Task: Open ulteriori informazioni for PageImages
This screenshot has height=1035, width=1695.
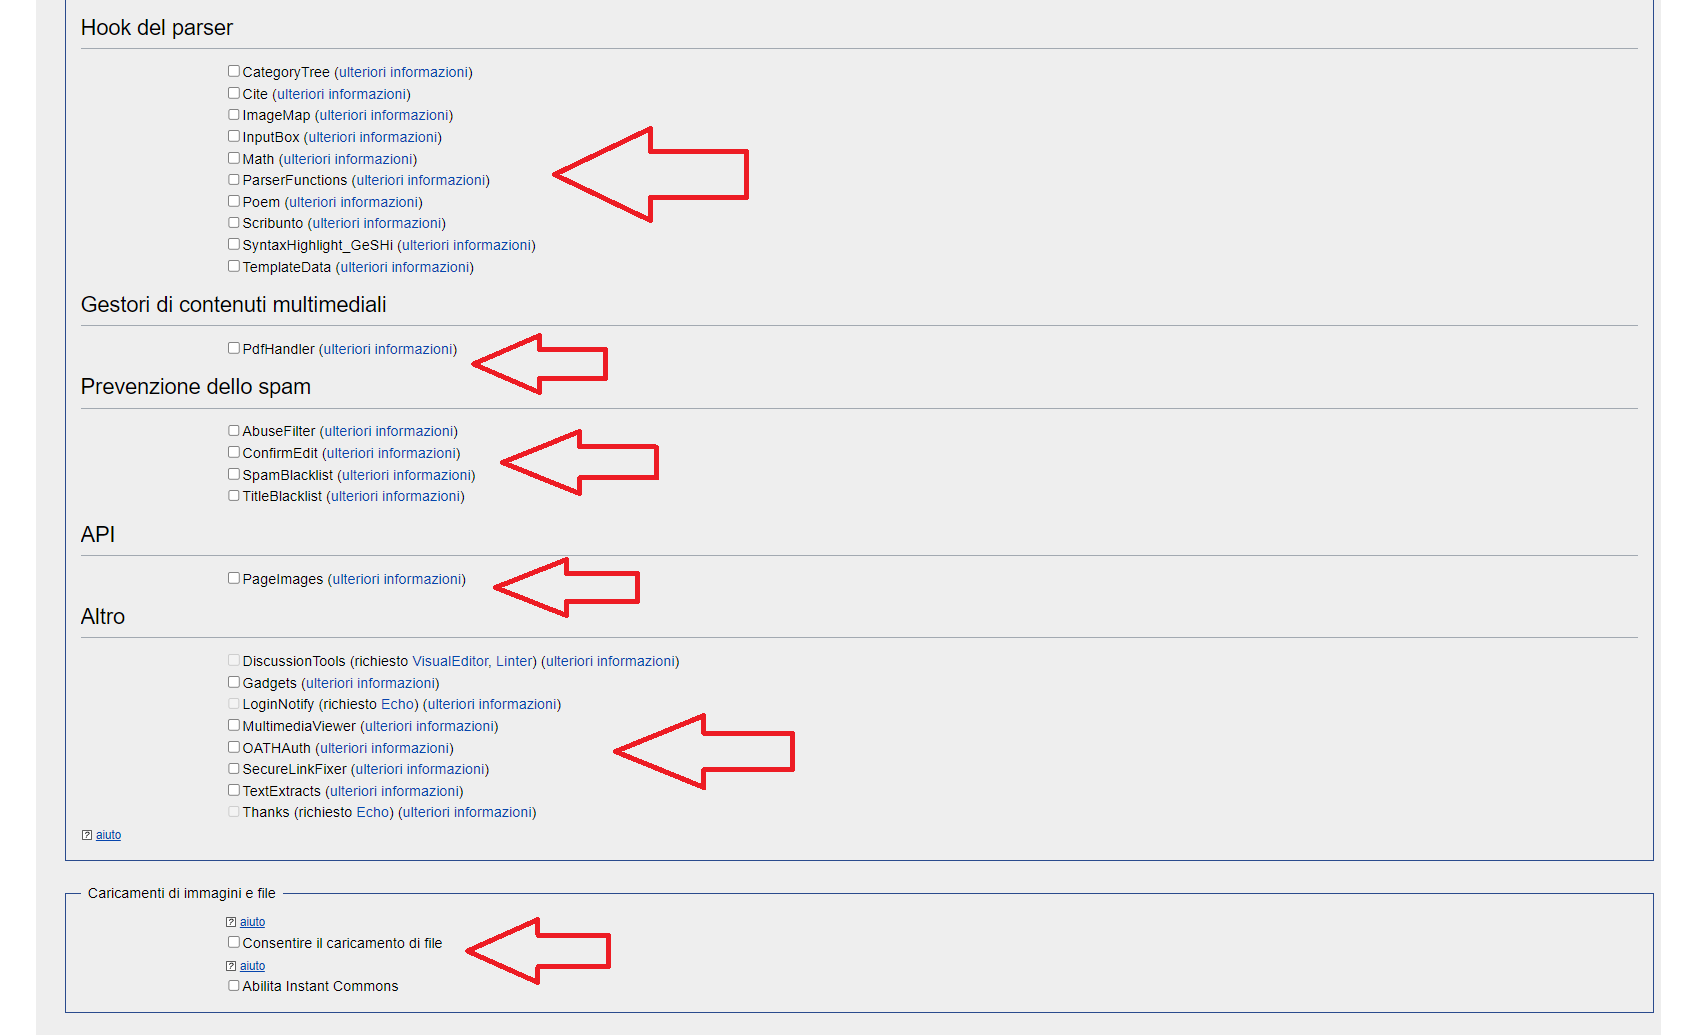Action: [397, 579]
